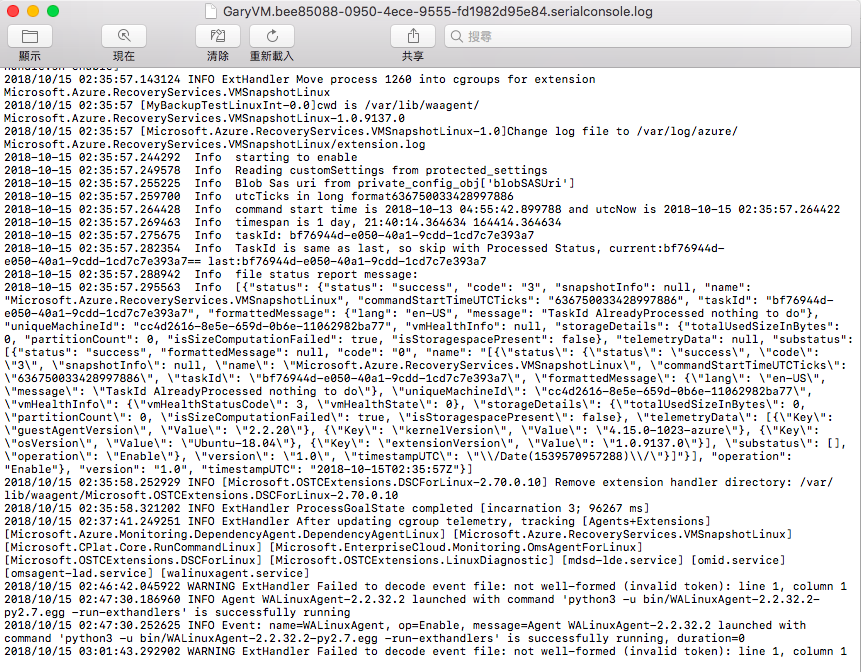Image resolution: width=861 pixels, height=672 pixels.
Task: Click the 02:46:42 WARNING 'Failed to decode' line
Action: click(x=426, y=586)
